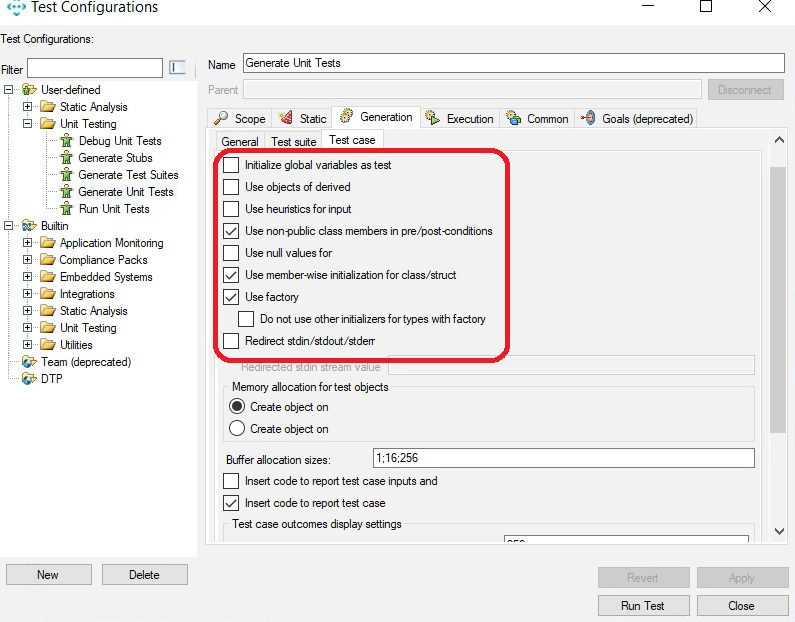The image size is (795, 622).
Task: Click the Filter text field
Action: [x=95, y=68]
